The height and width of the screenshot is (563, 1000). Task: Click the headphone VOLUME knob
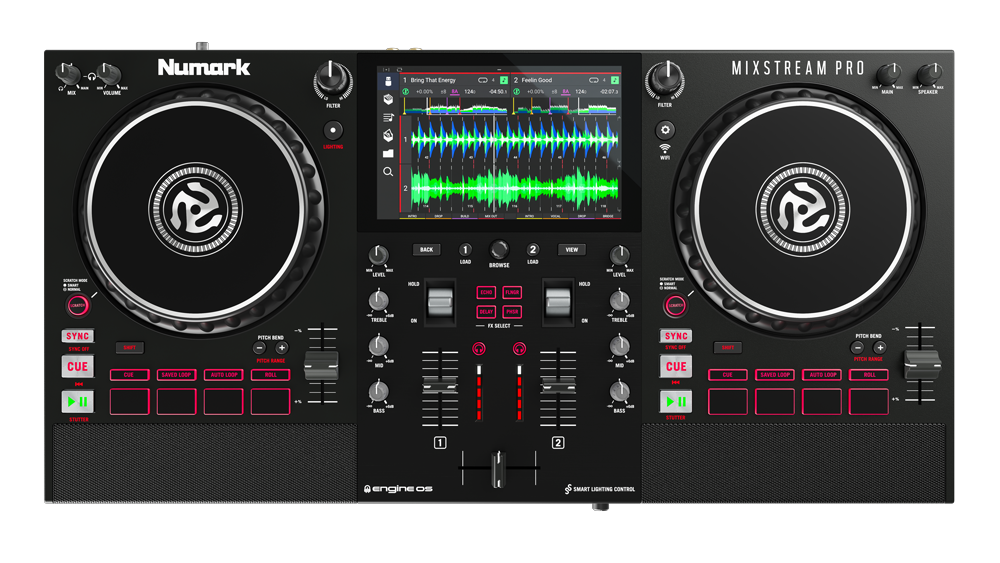coord(109,75)
